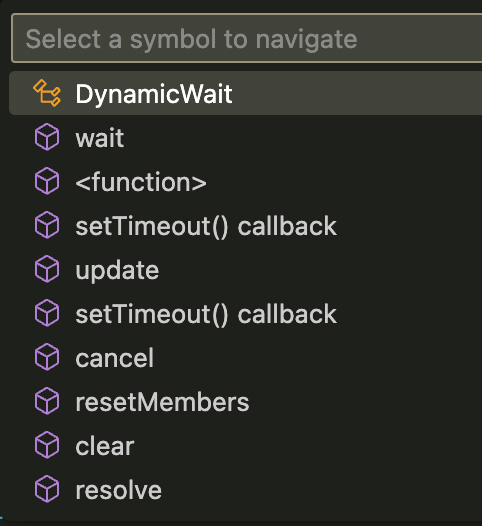Go to the update symbol
The height and width of the screenshot is (526, 482).
coord(246,269)
